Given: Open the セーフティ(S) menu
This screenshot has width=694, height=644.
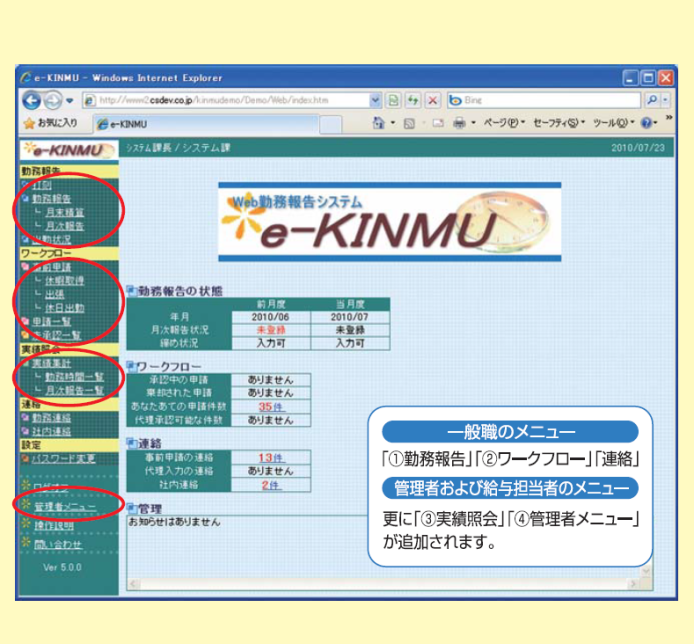Looking at the screenshot, I should click(x=559, y=123).
